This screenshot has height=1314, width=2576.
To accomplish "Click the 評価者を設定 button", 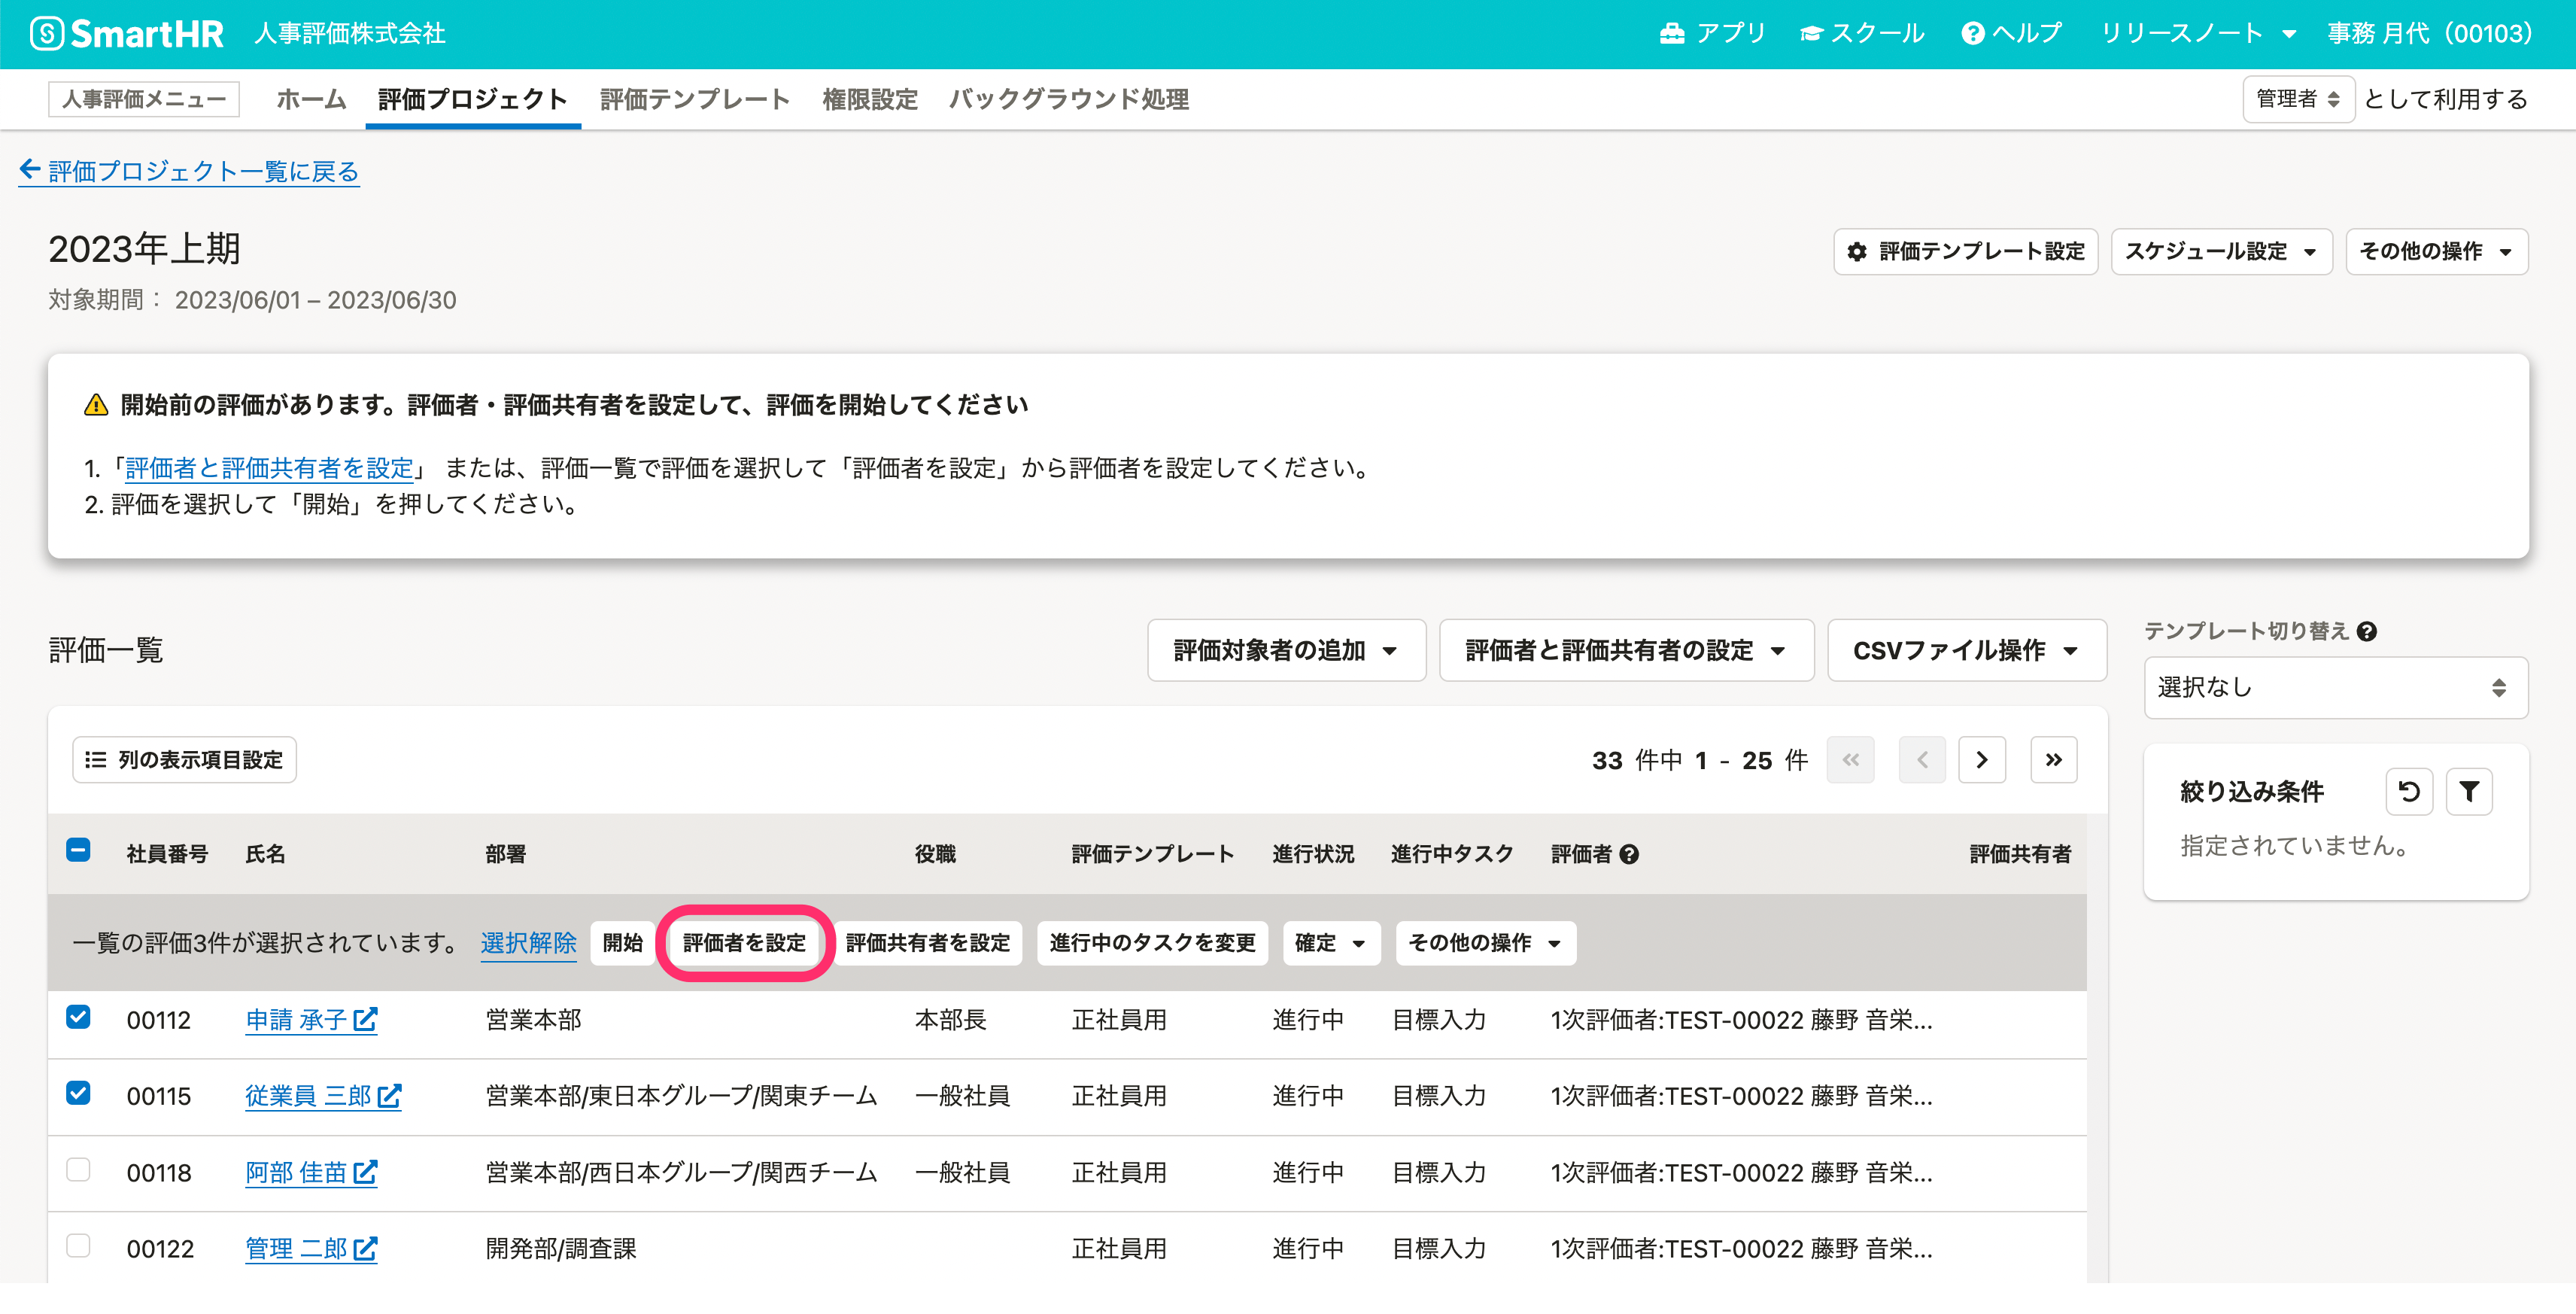I will click(x=744, y=943).
